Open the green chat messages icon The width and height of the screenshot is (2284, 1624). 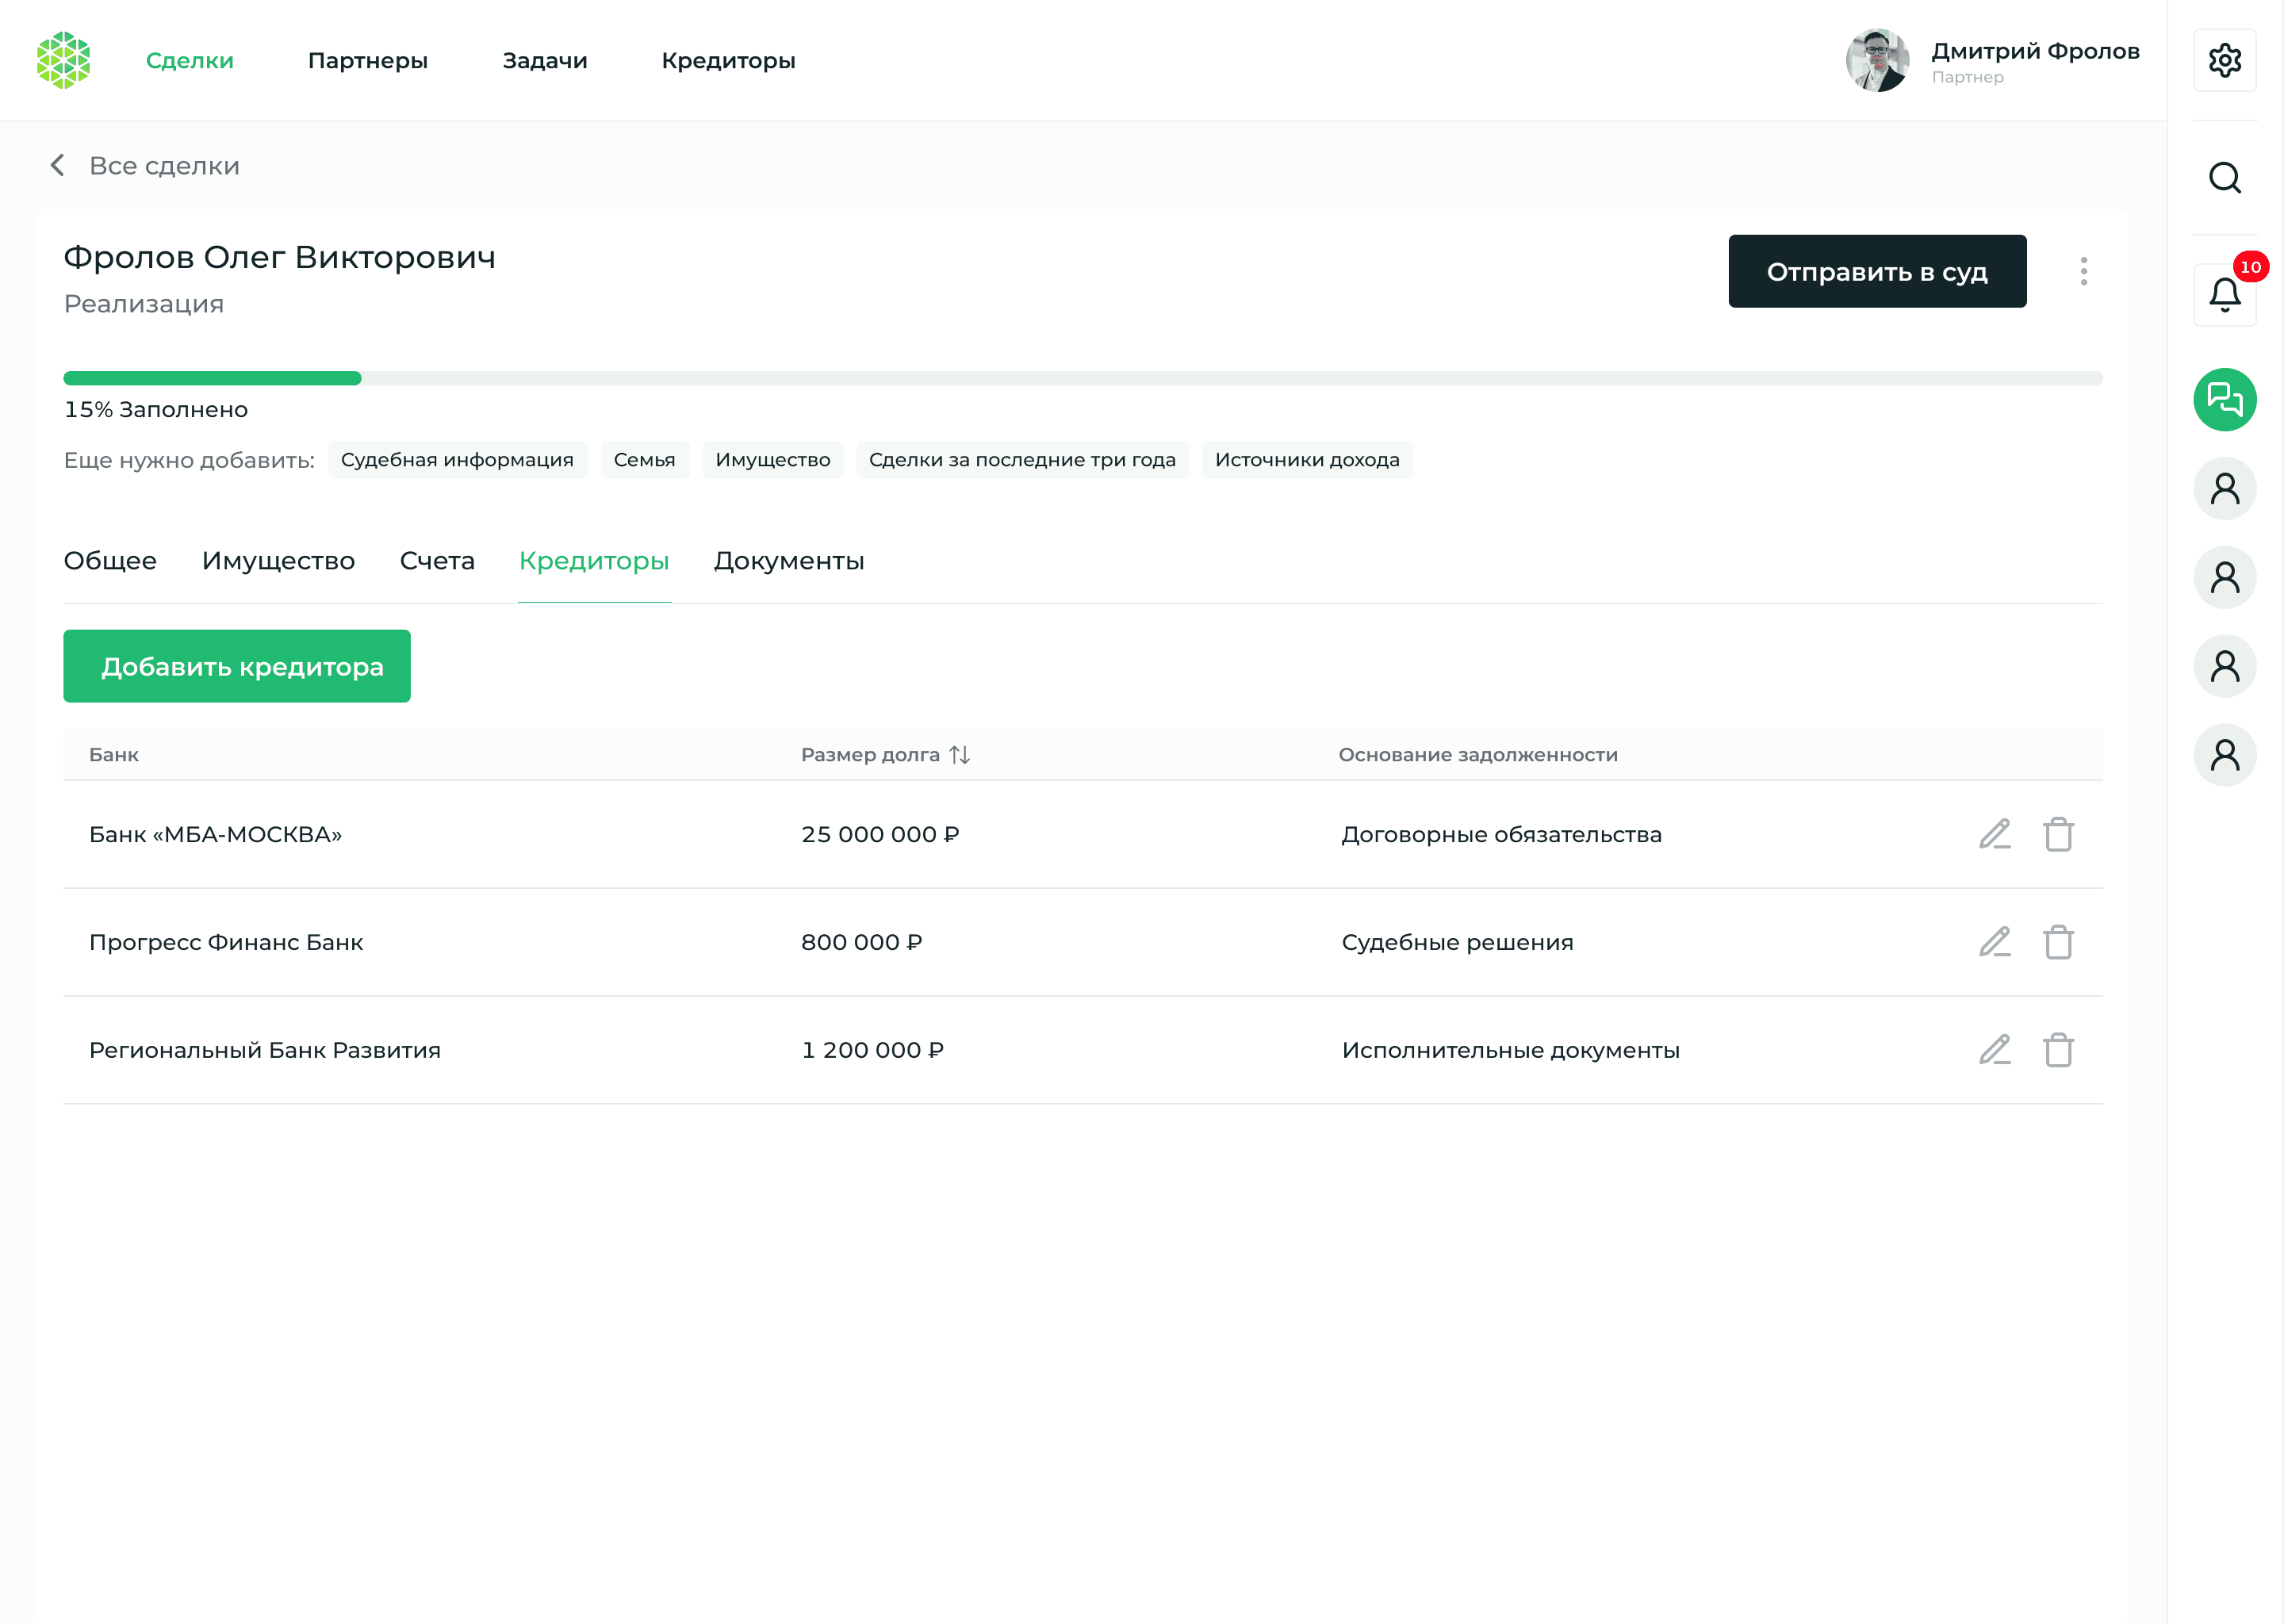2224,400
